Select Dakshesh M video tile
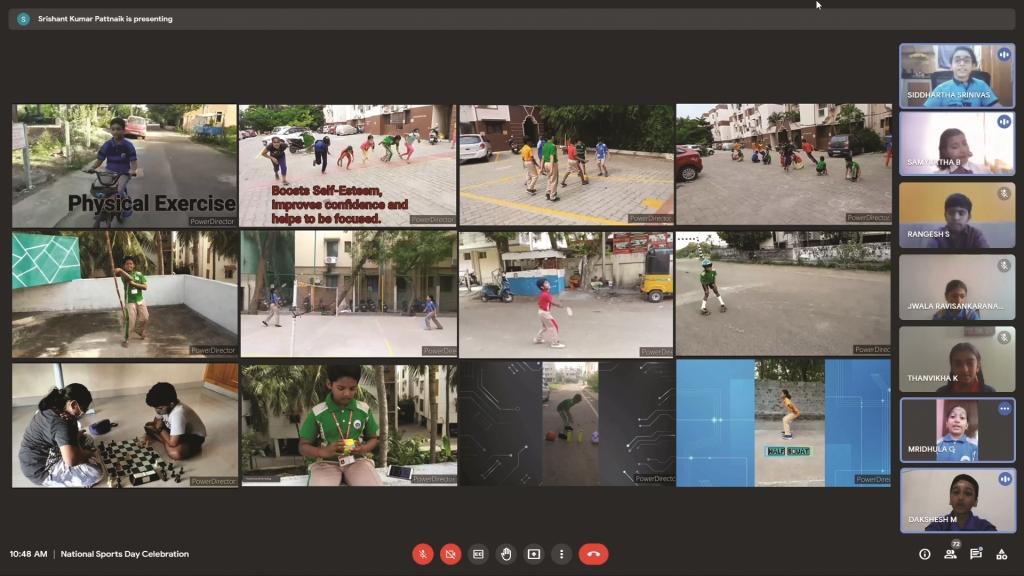The width and height of the screenshot is (1024, 576). [957, 501]
